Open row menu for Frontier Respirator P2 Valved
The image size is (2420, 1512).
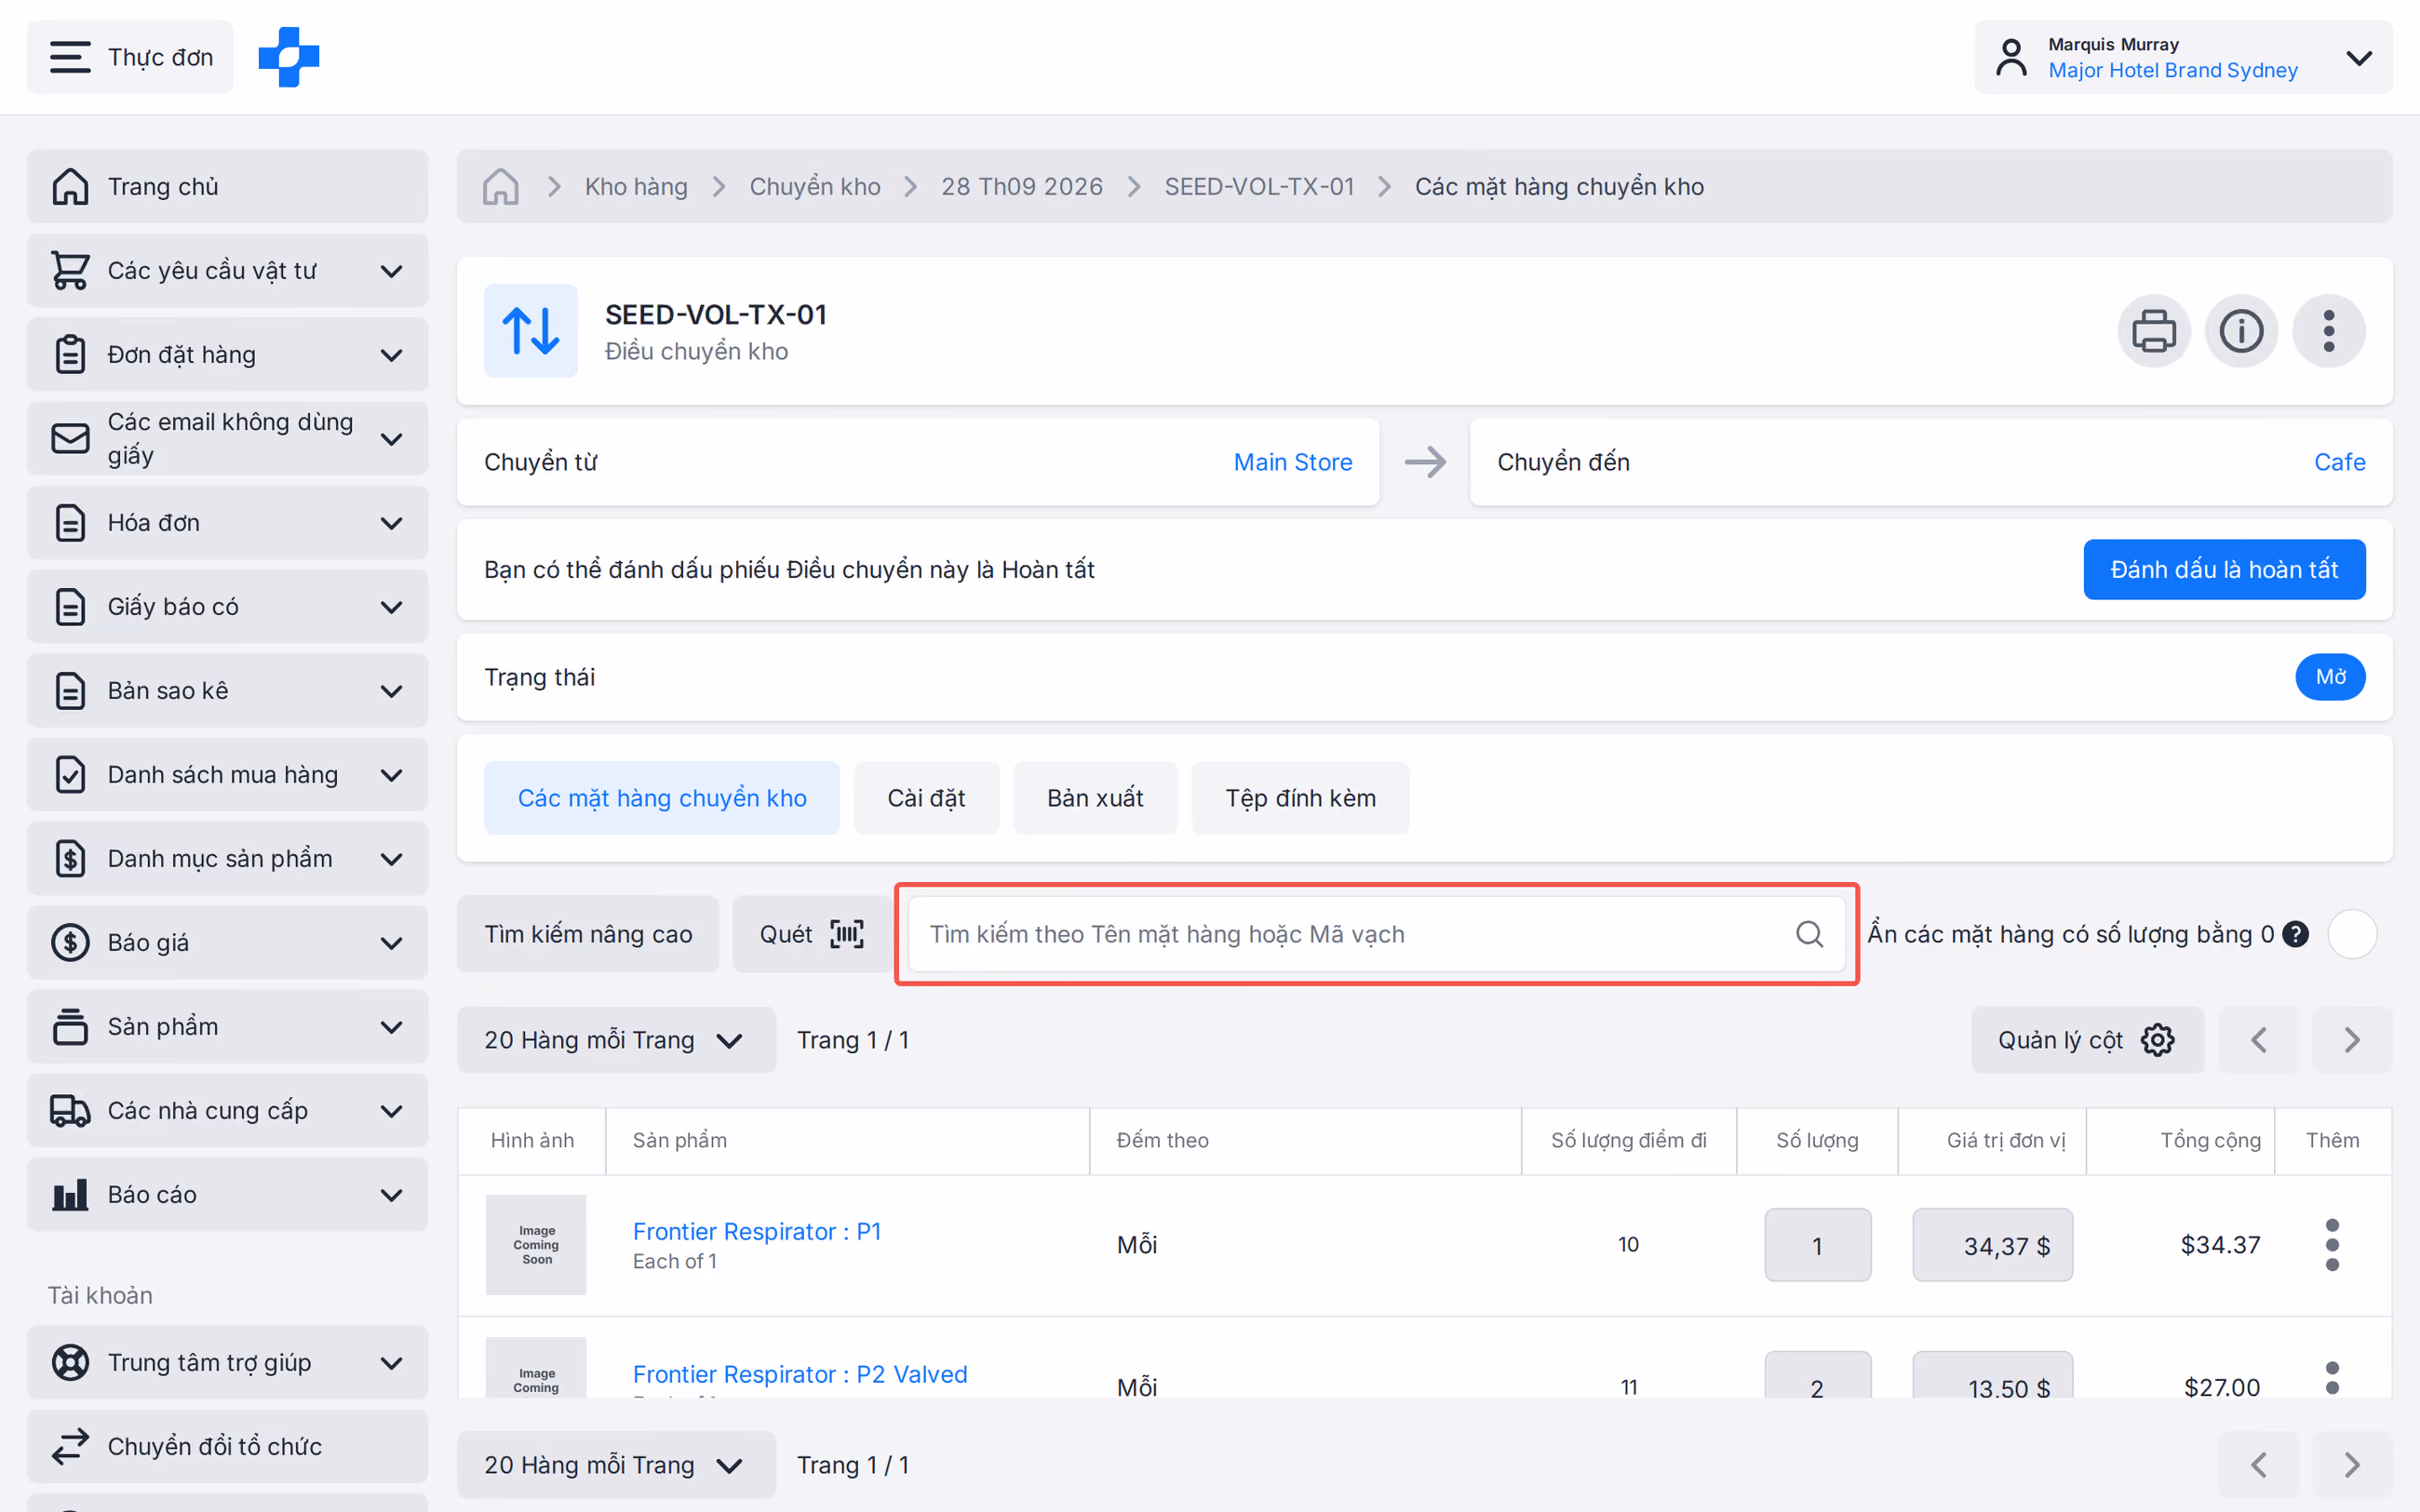(x=2332, y=1380)
